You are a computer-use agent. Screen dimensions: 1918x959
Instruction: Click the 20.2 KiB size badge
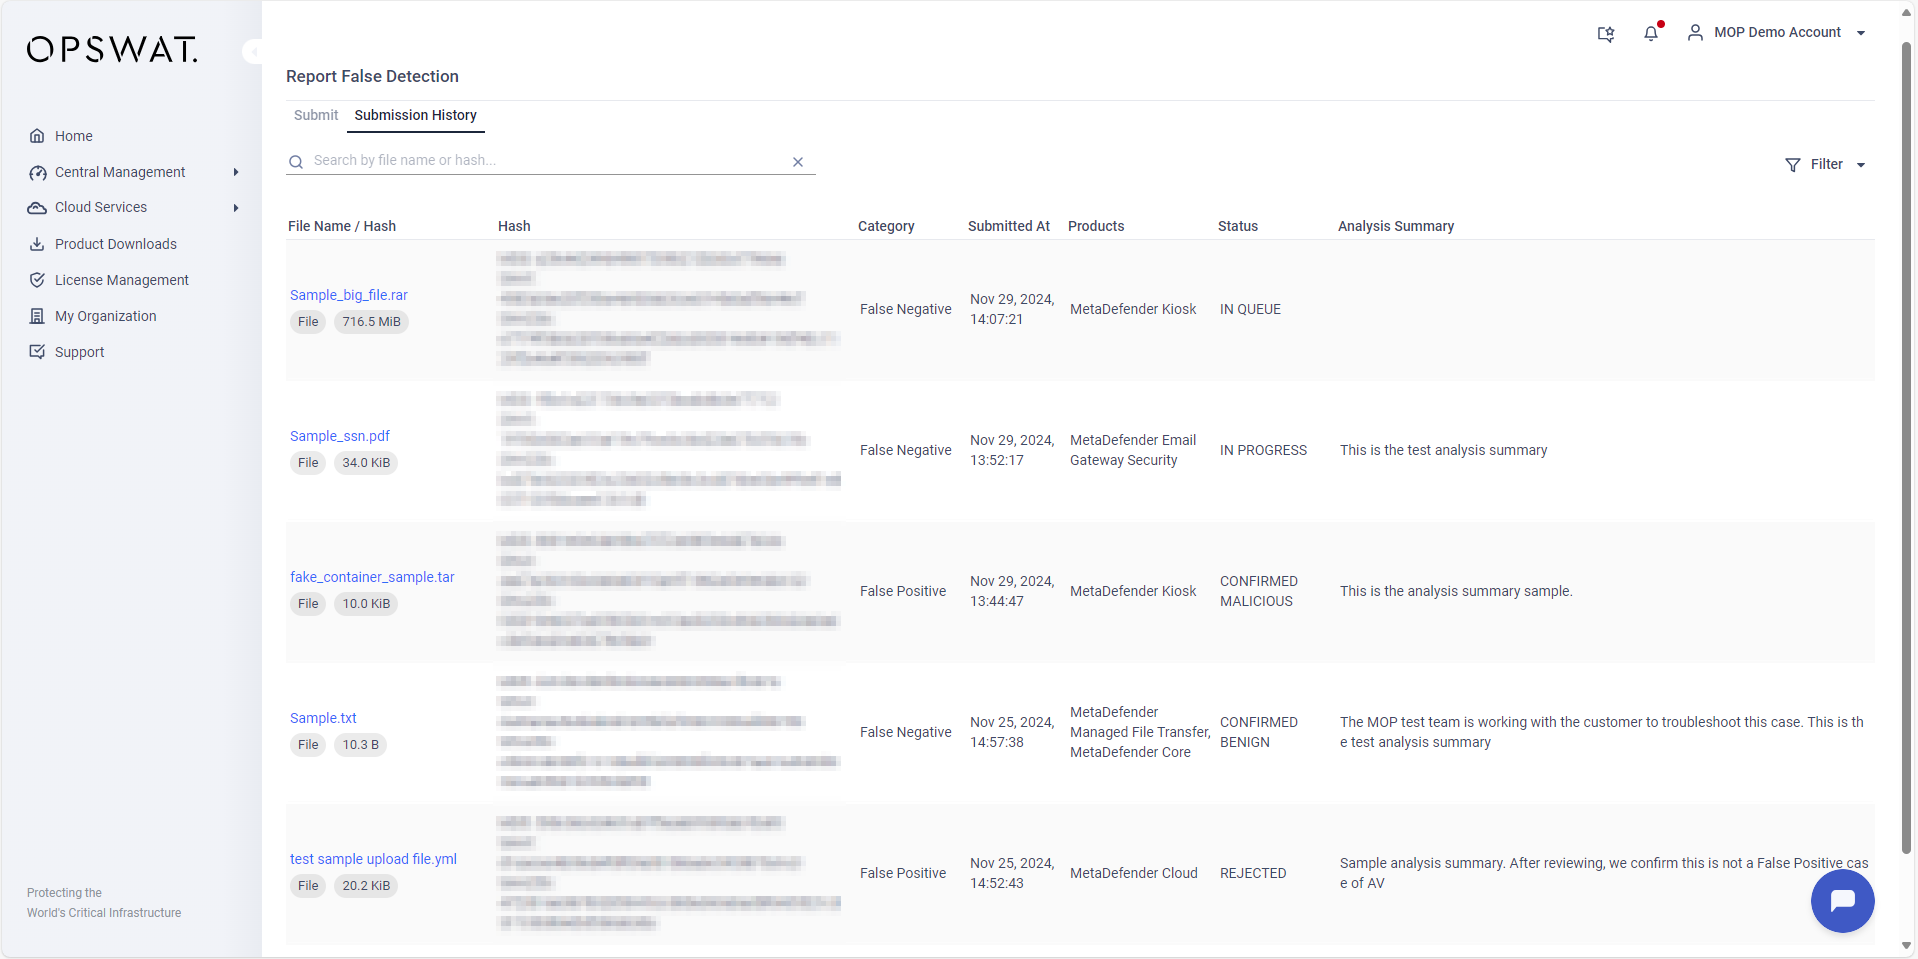pos(366,886)
